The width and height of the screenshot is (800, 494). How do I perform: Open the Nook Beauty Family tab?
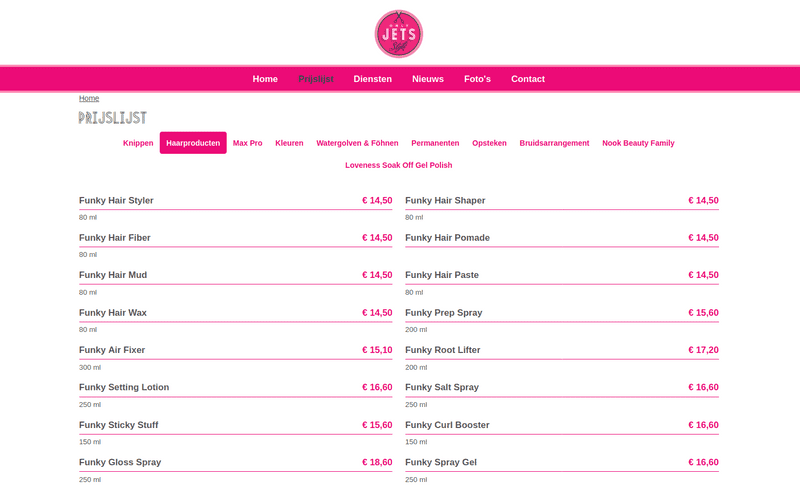638,143
